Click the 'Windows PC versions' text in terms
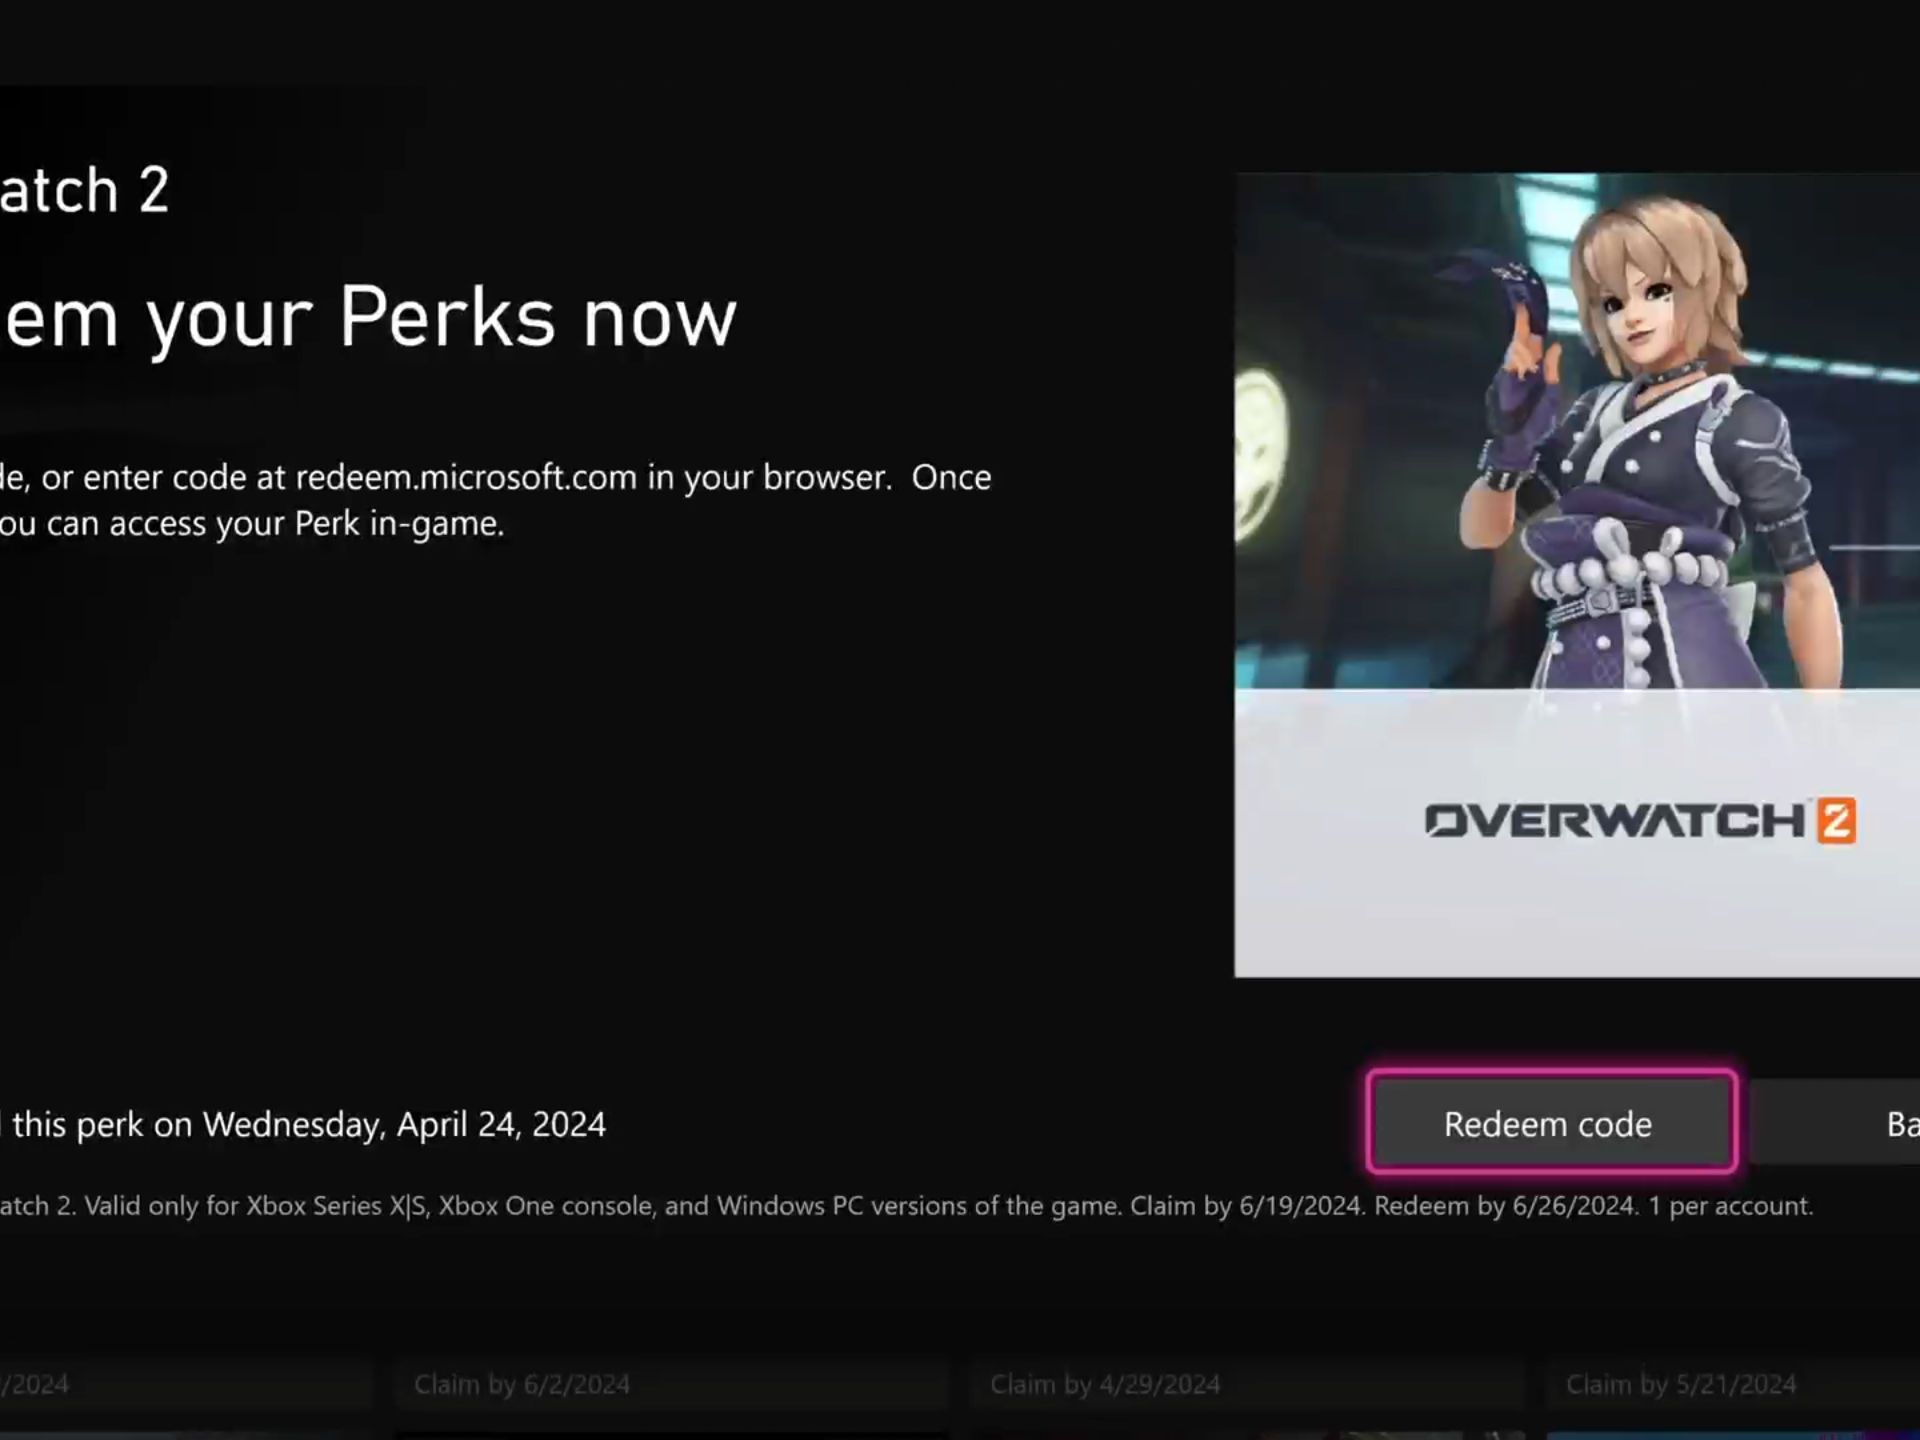The image size is (1920, 1440). click(842, 1206)
